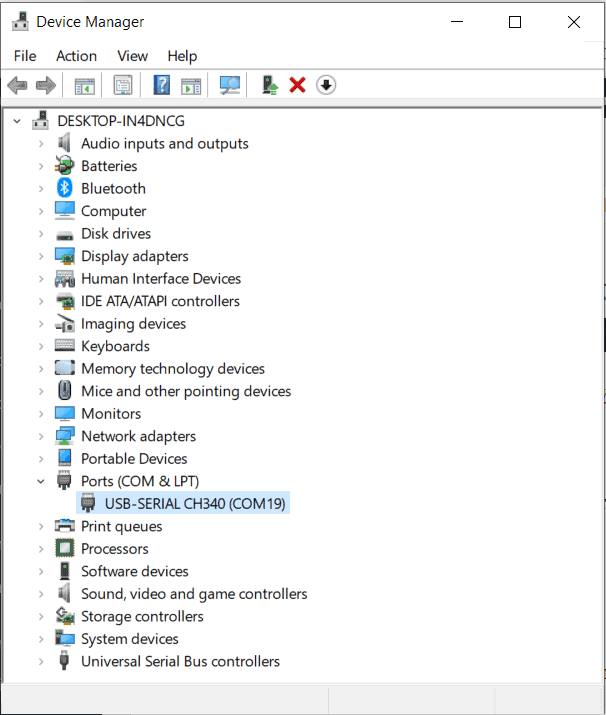Click the Back arrow toolbar button
Image resolution: width=606 pixels, height=715 pixels.
[x=17, y=86]
